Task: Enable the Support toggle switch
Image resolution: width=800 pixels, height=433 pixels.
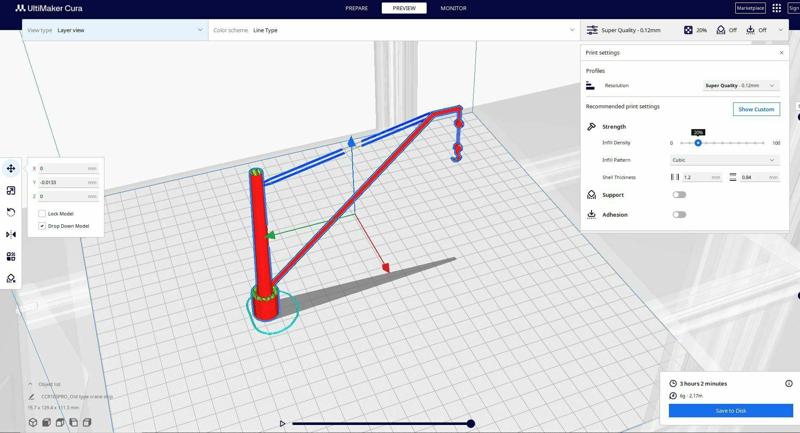Action: (x=679, y=195)
